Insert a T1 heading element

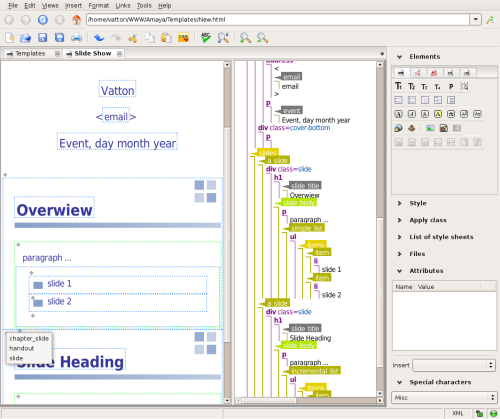click(x=398, y=86)
